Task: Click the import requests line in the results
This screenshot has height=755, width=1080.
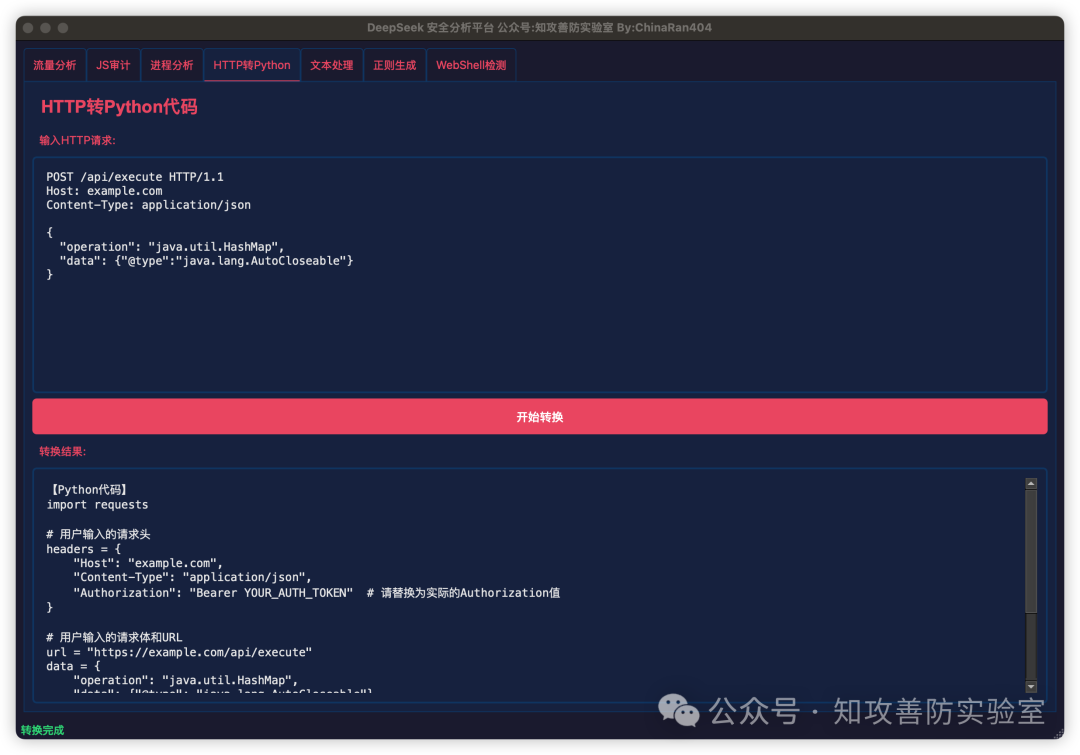Action: click(97, 505)
